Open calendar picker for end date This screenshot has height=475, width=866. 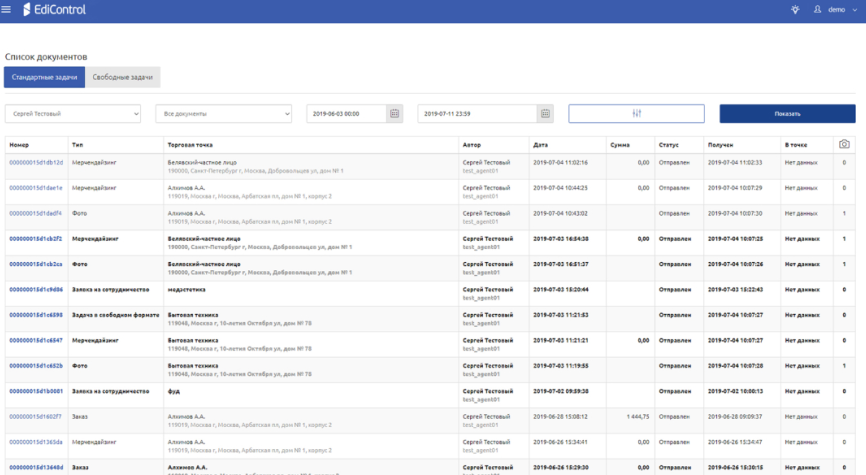coord(545,114)
